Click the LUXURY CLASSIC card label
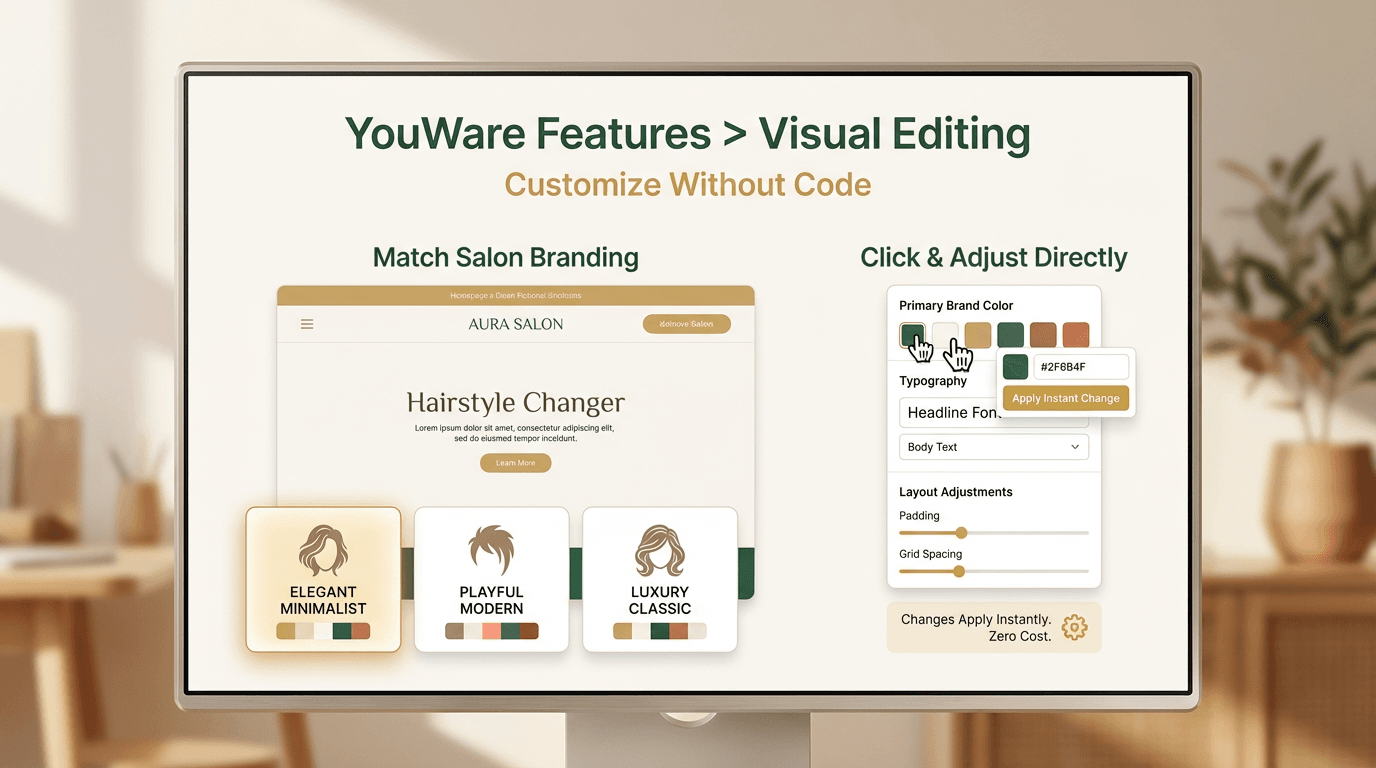 click(660, 600)
